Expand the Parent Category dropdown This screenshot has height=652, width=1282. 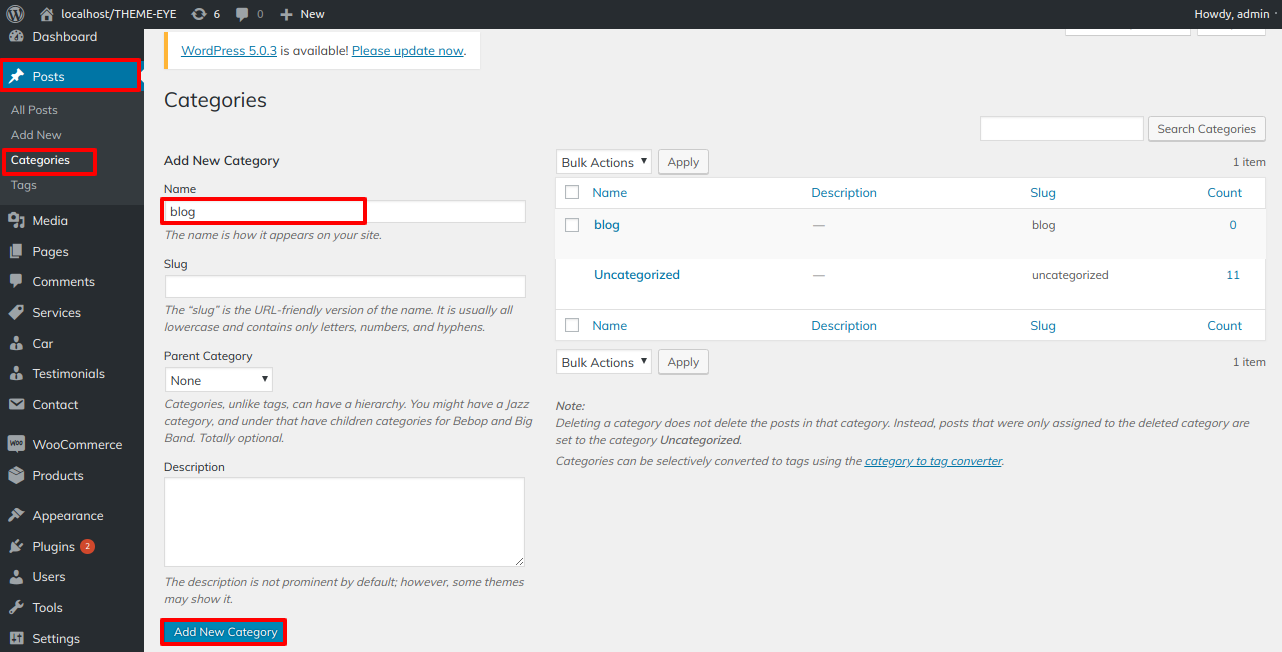[219, 380]
